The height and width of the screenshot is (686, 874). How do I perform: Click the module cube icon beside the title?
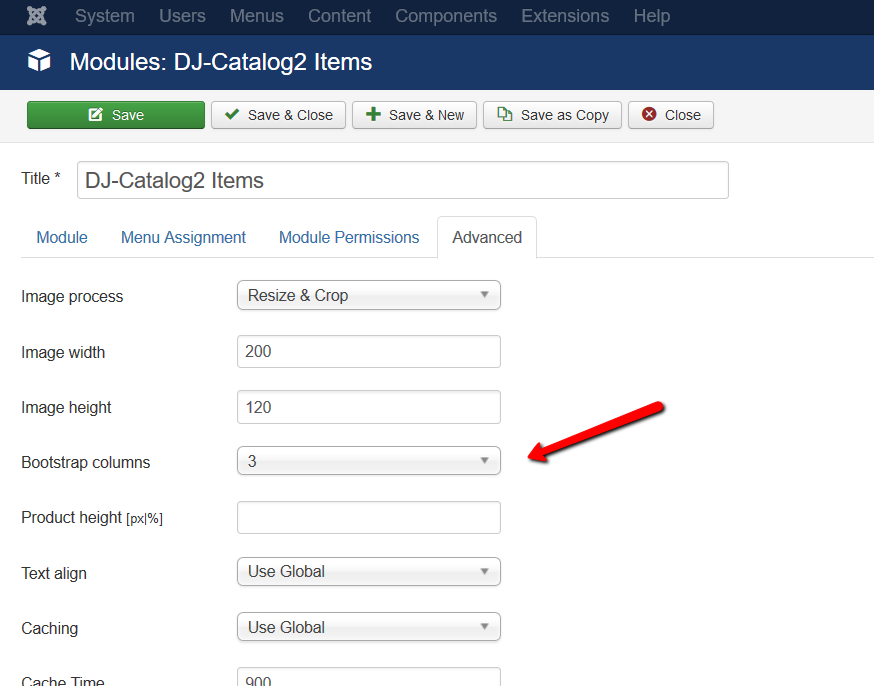40,61
